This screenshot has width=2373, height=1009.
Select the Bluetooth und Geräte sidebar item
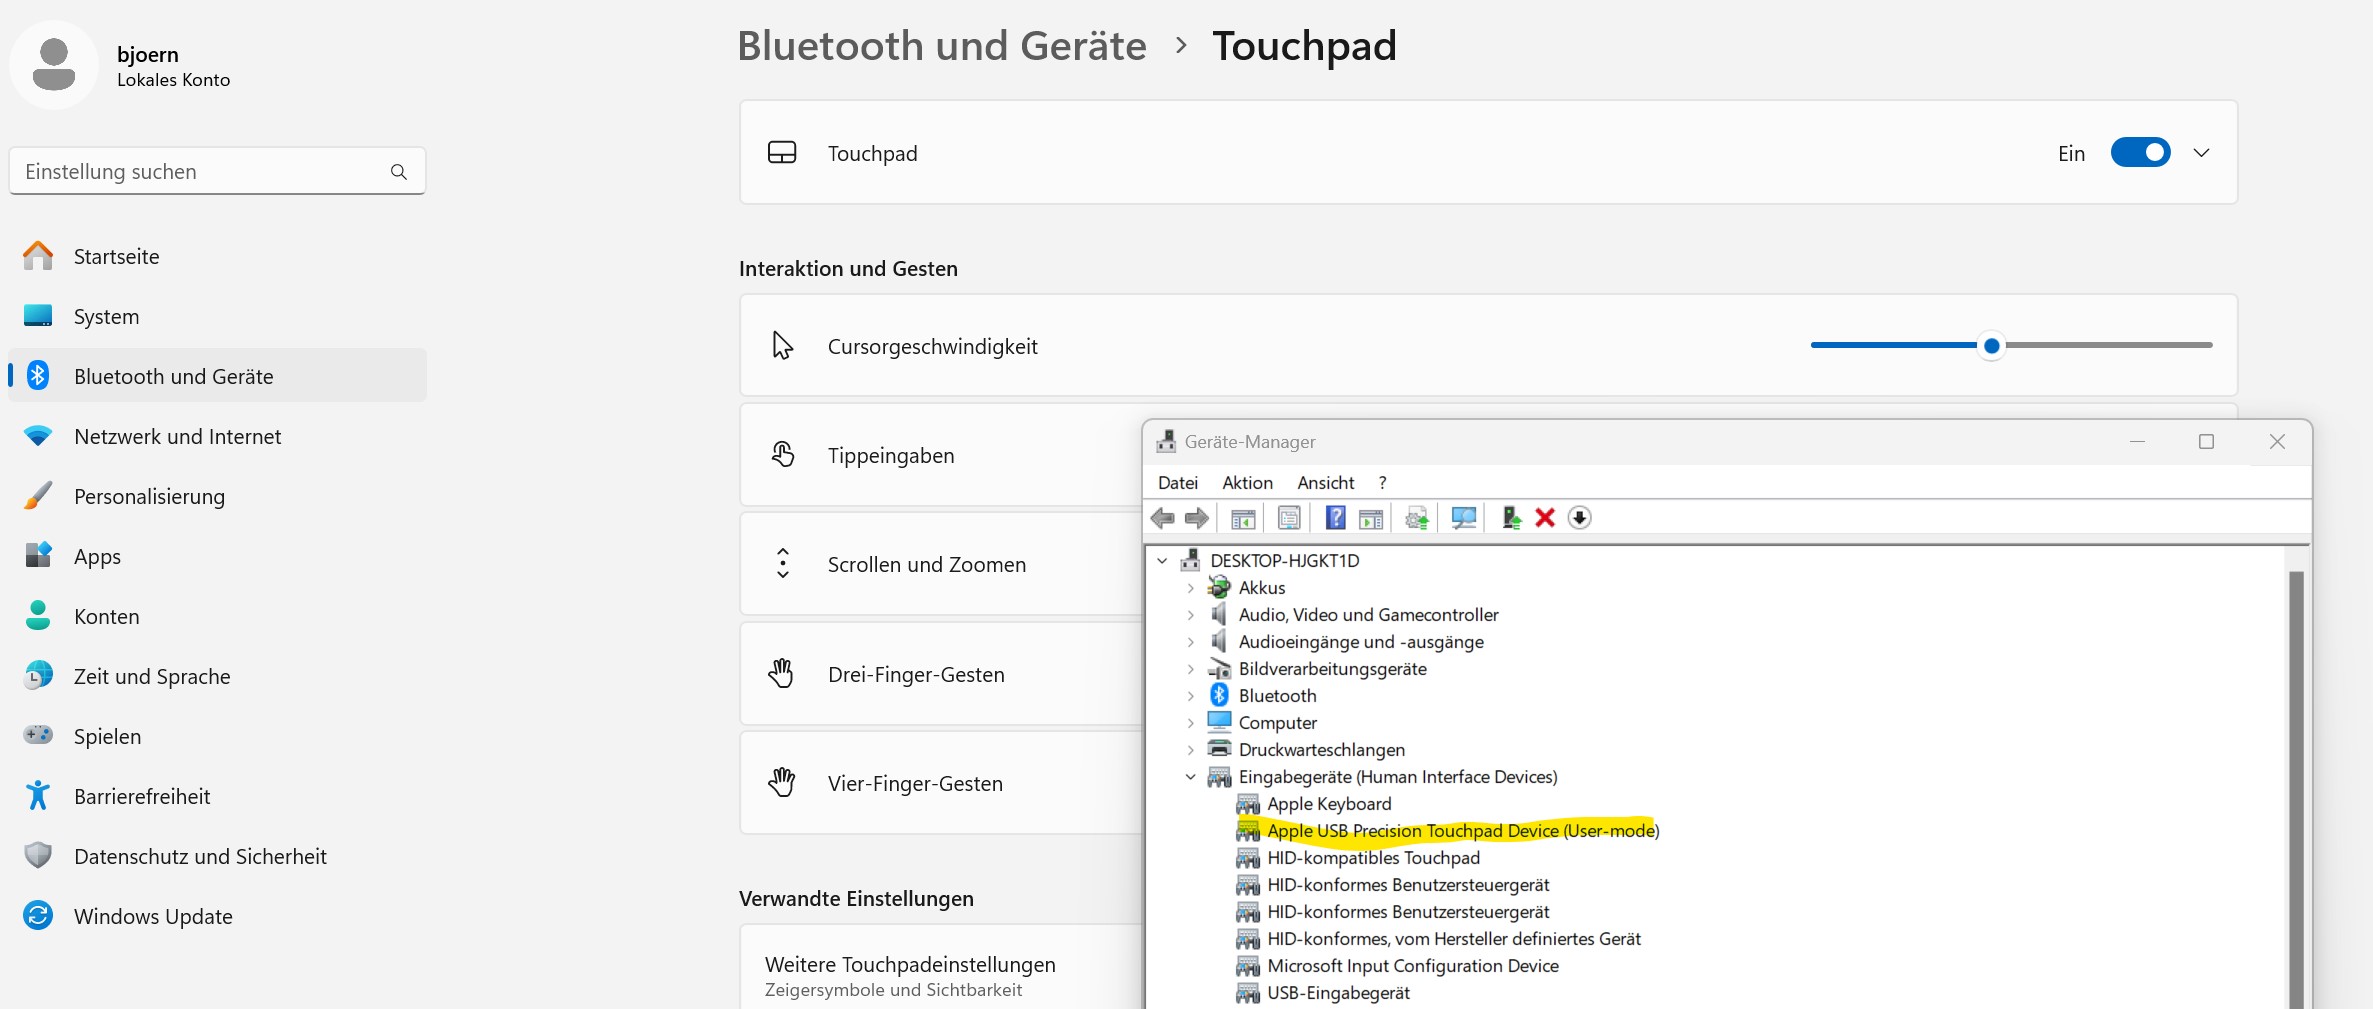pyautogui.click(x=218, y=376)
